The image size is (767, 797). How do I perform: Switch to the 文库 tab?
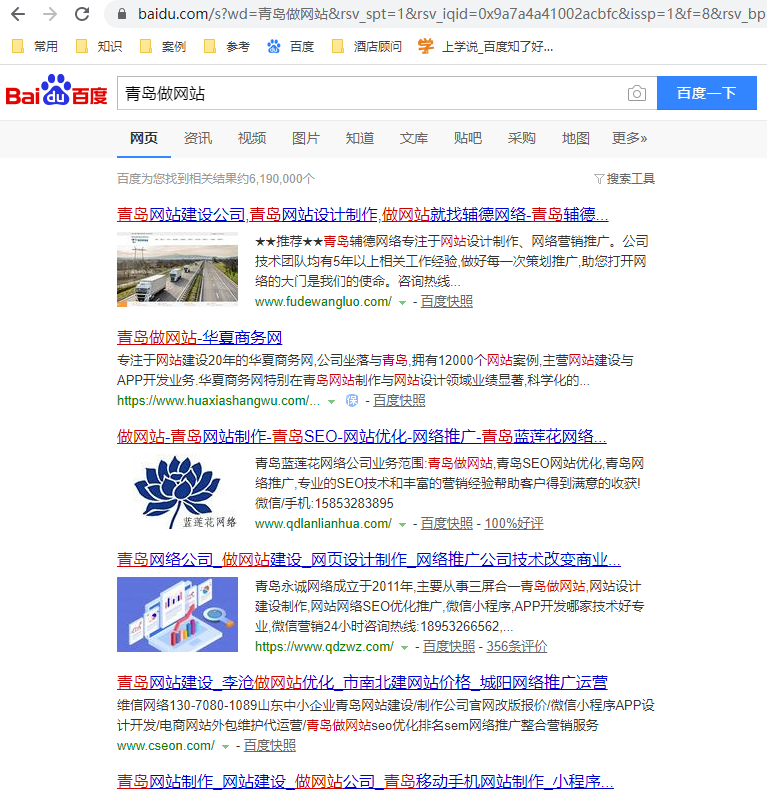pyautogui.click(x=414, y=138)
